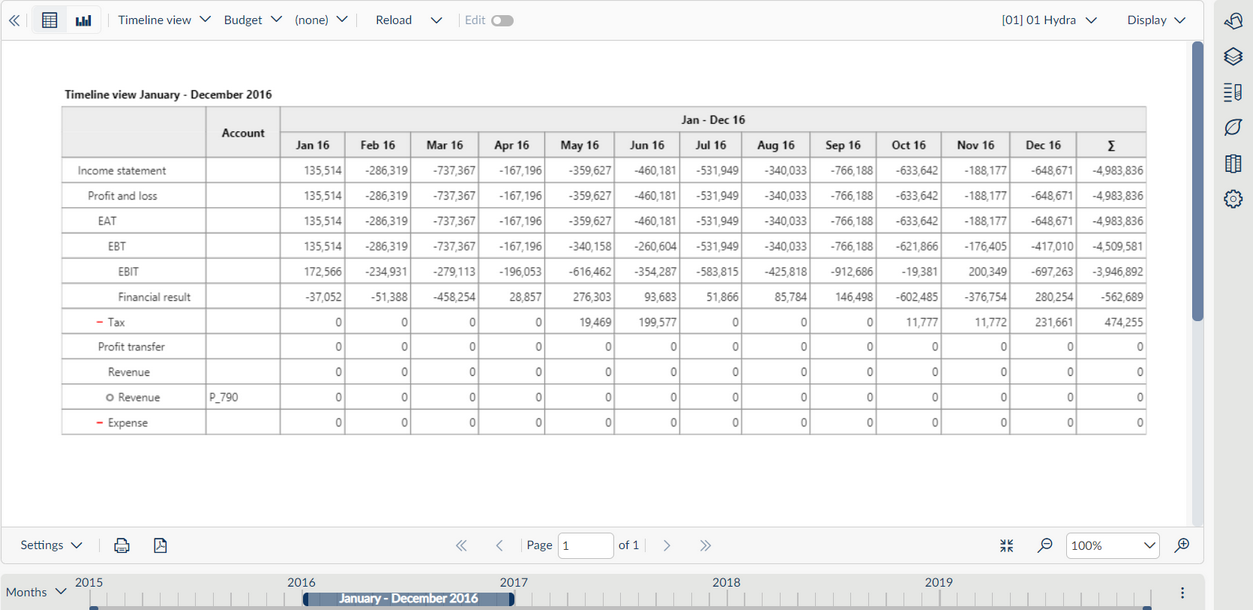Select the circle marker of P_790 Revenue row
Screen dimensions: 1253x610
pos(110,398)
